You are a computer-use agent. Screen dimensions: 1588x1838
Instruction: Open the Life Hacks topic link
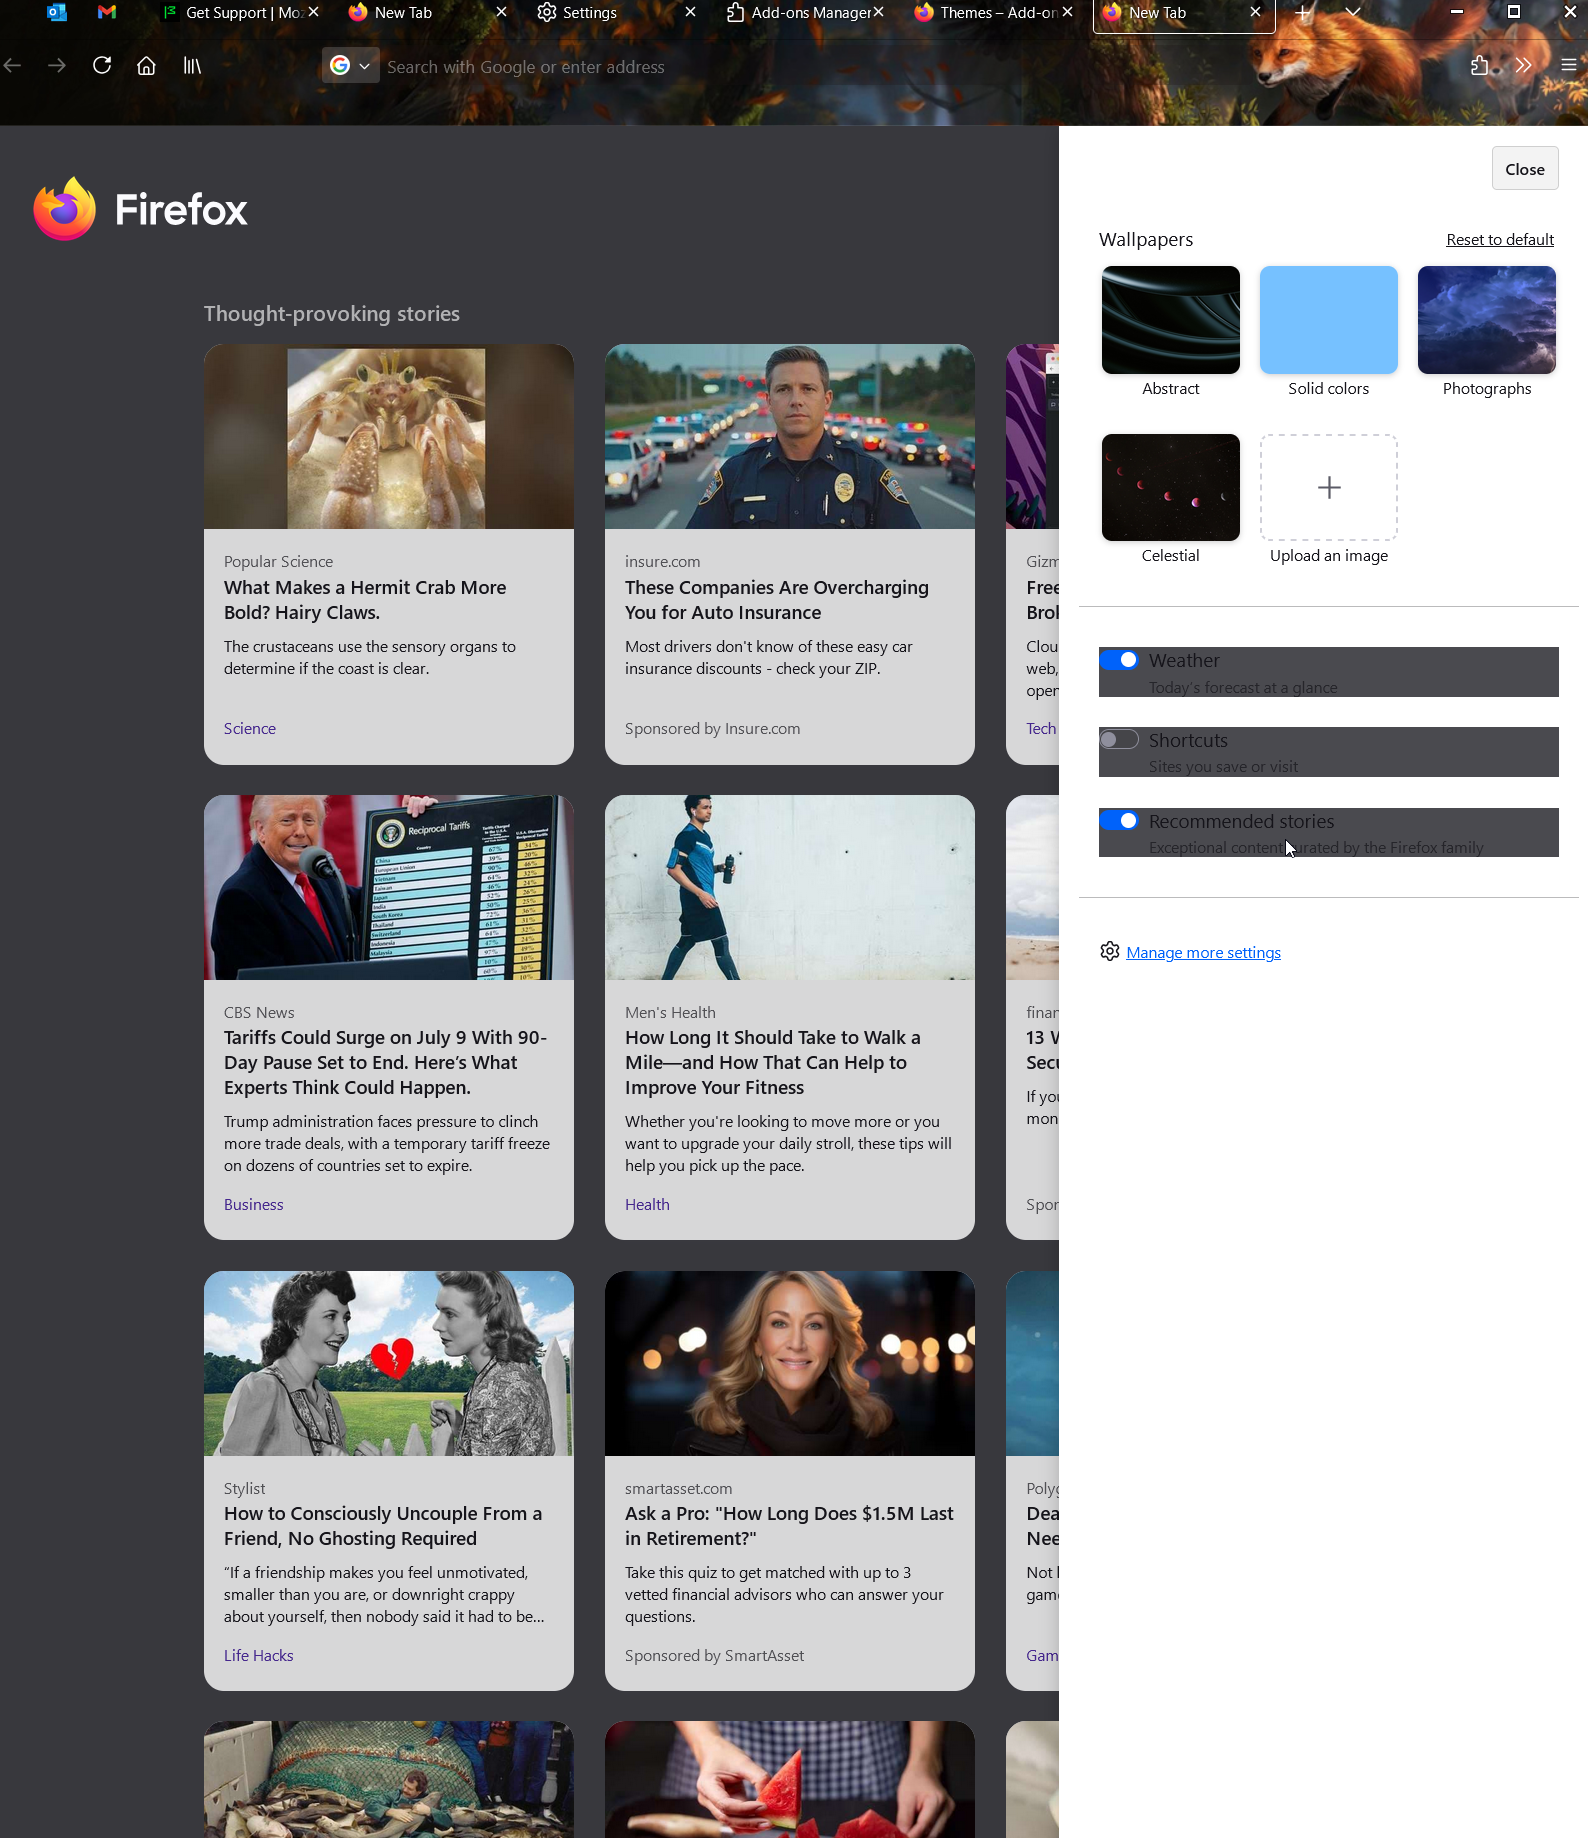259,1656
